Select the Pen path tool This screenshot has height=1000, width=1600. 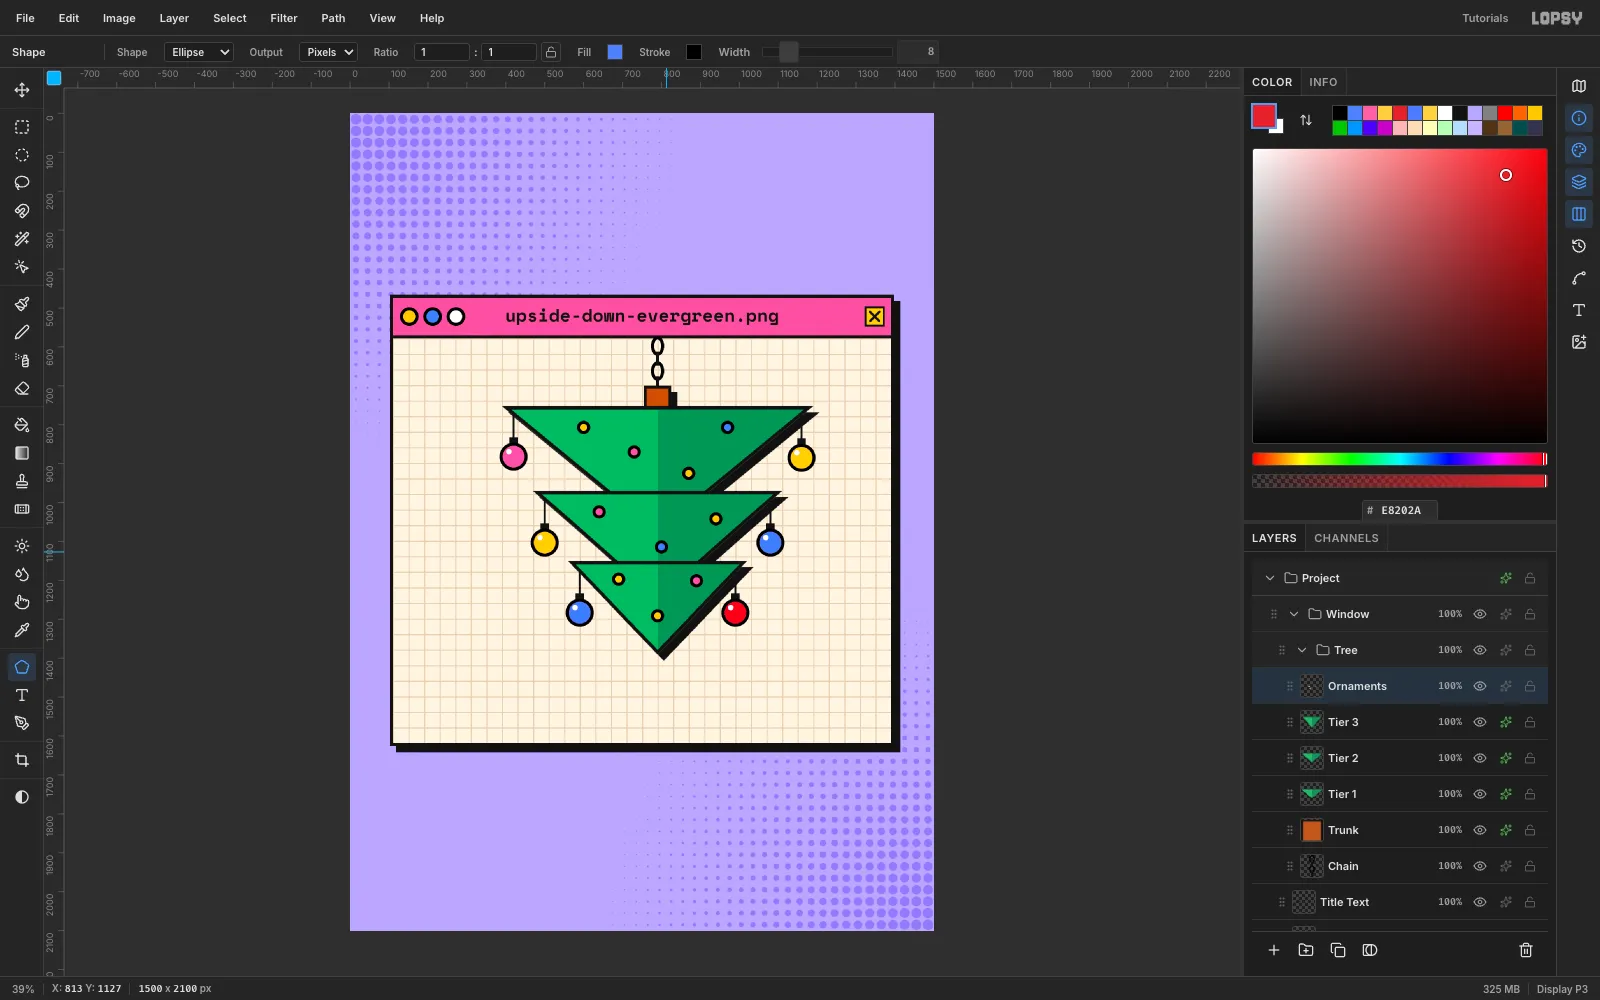coord(21,723)
